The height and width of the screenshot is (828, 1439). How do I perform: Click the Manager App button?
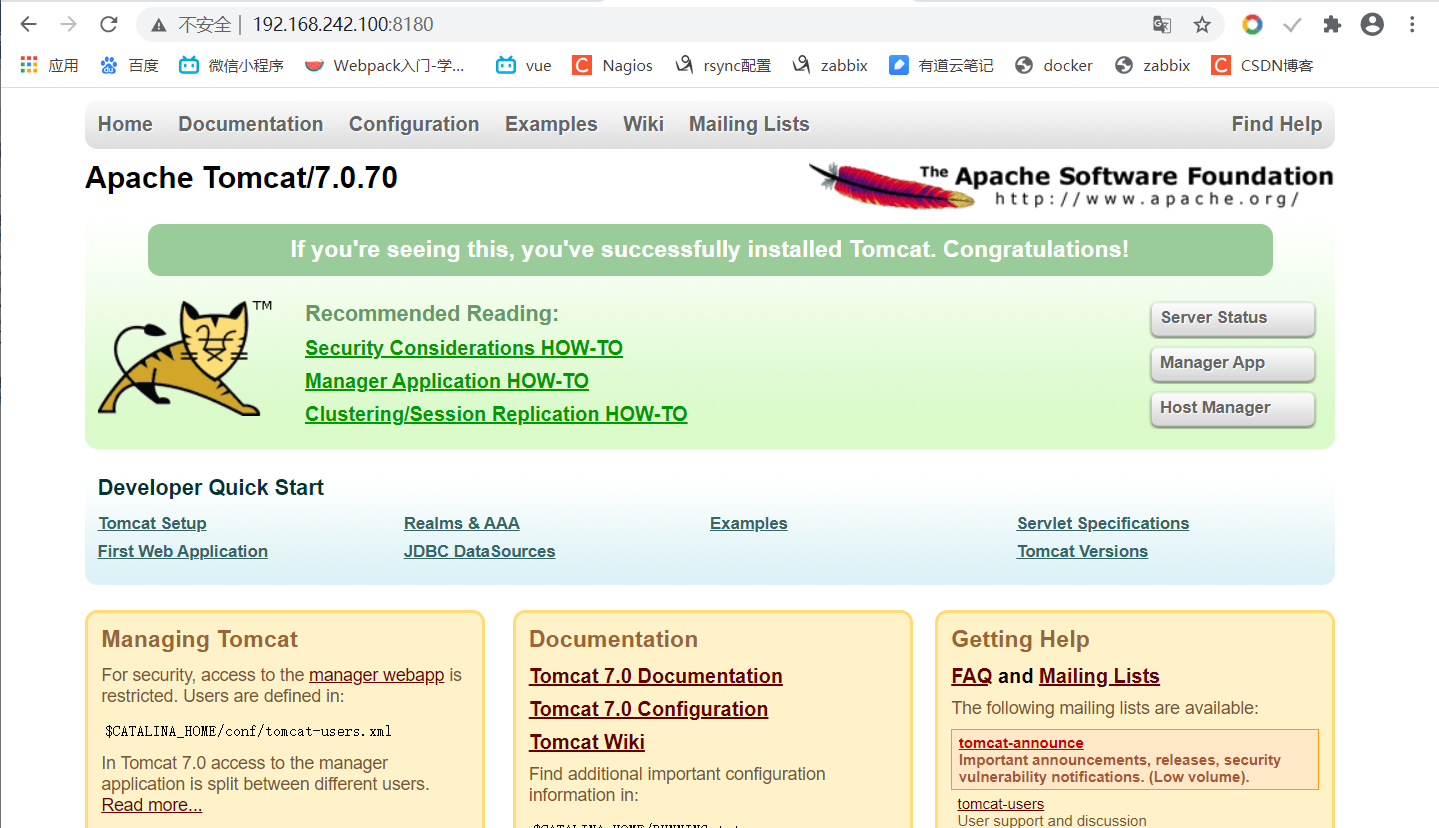coord(1233,364)
